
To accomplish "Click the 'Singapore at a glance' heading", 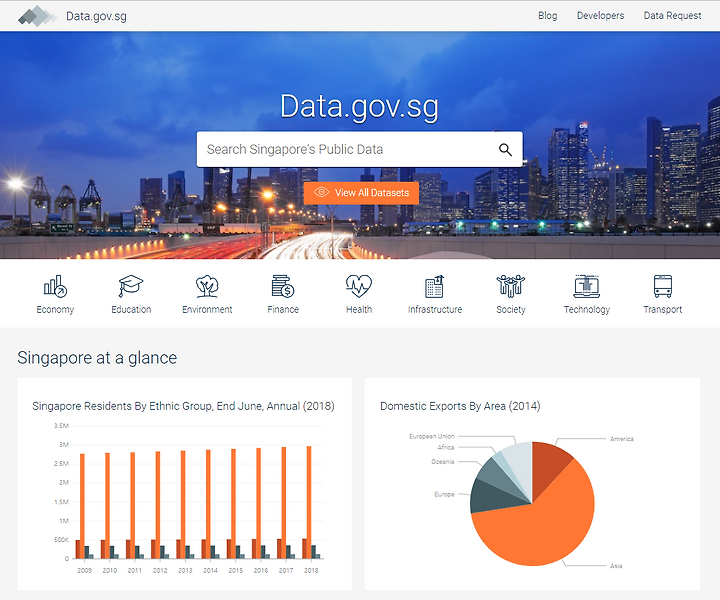I will [x=97, y=358].
